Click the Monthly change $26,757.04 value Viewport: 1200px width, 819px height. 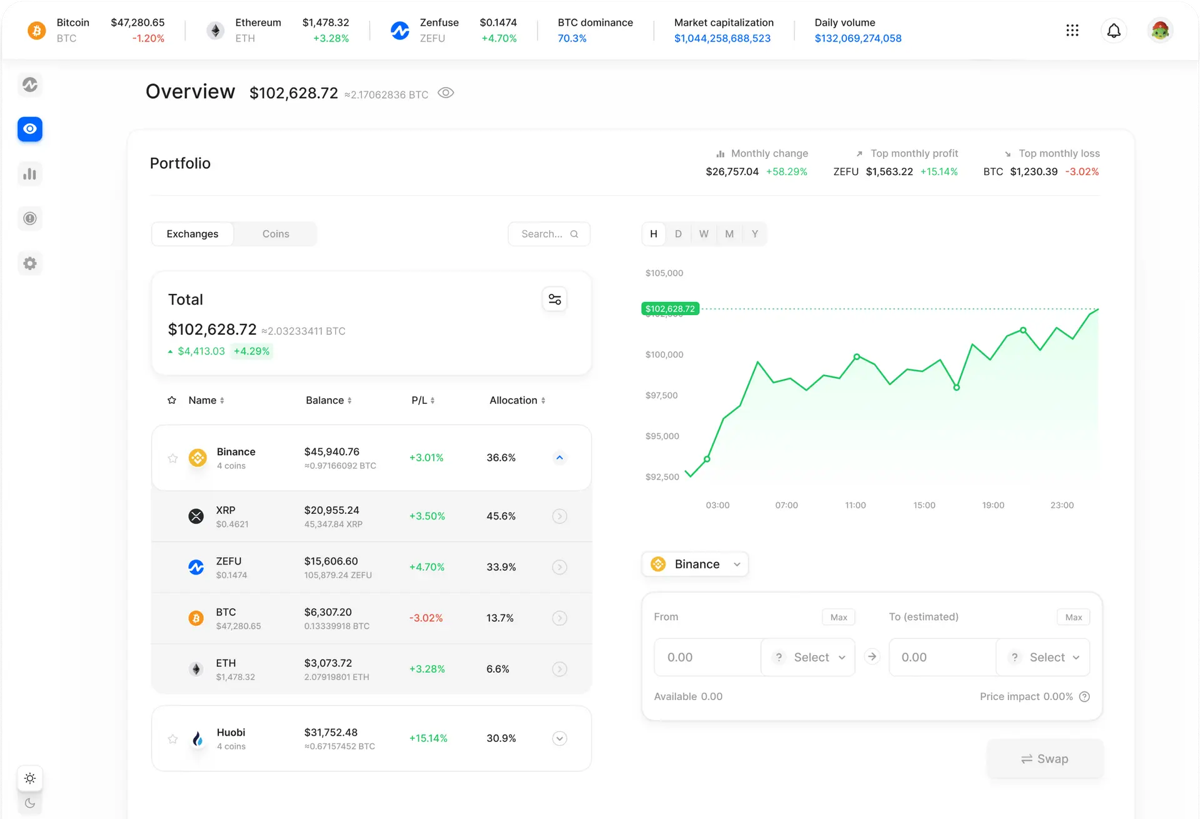[x=732, y=172]
